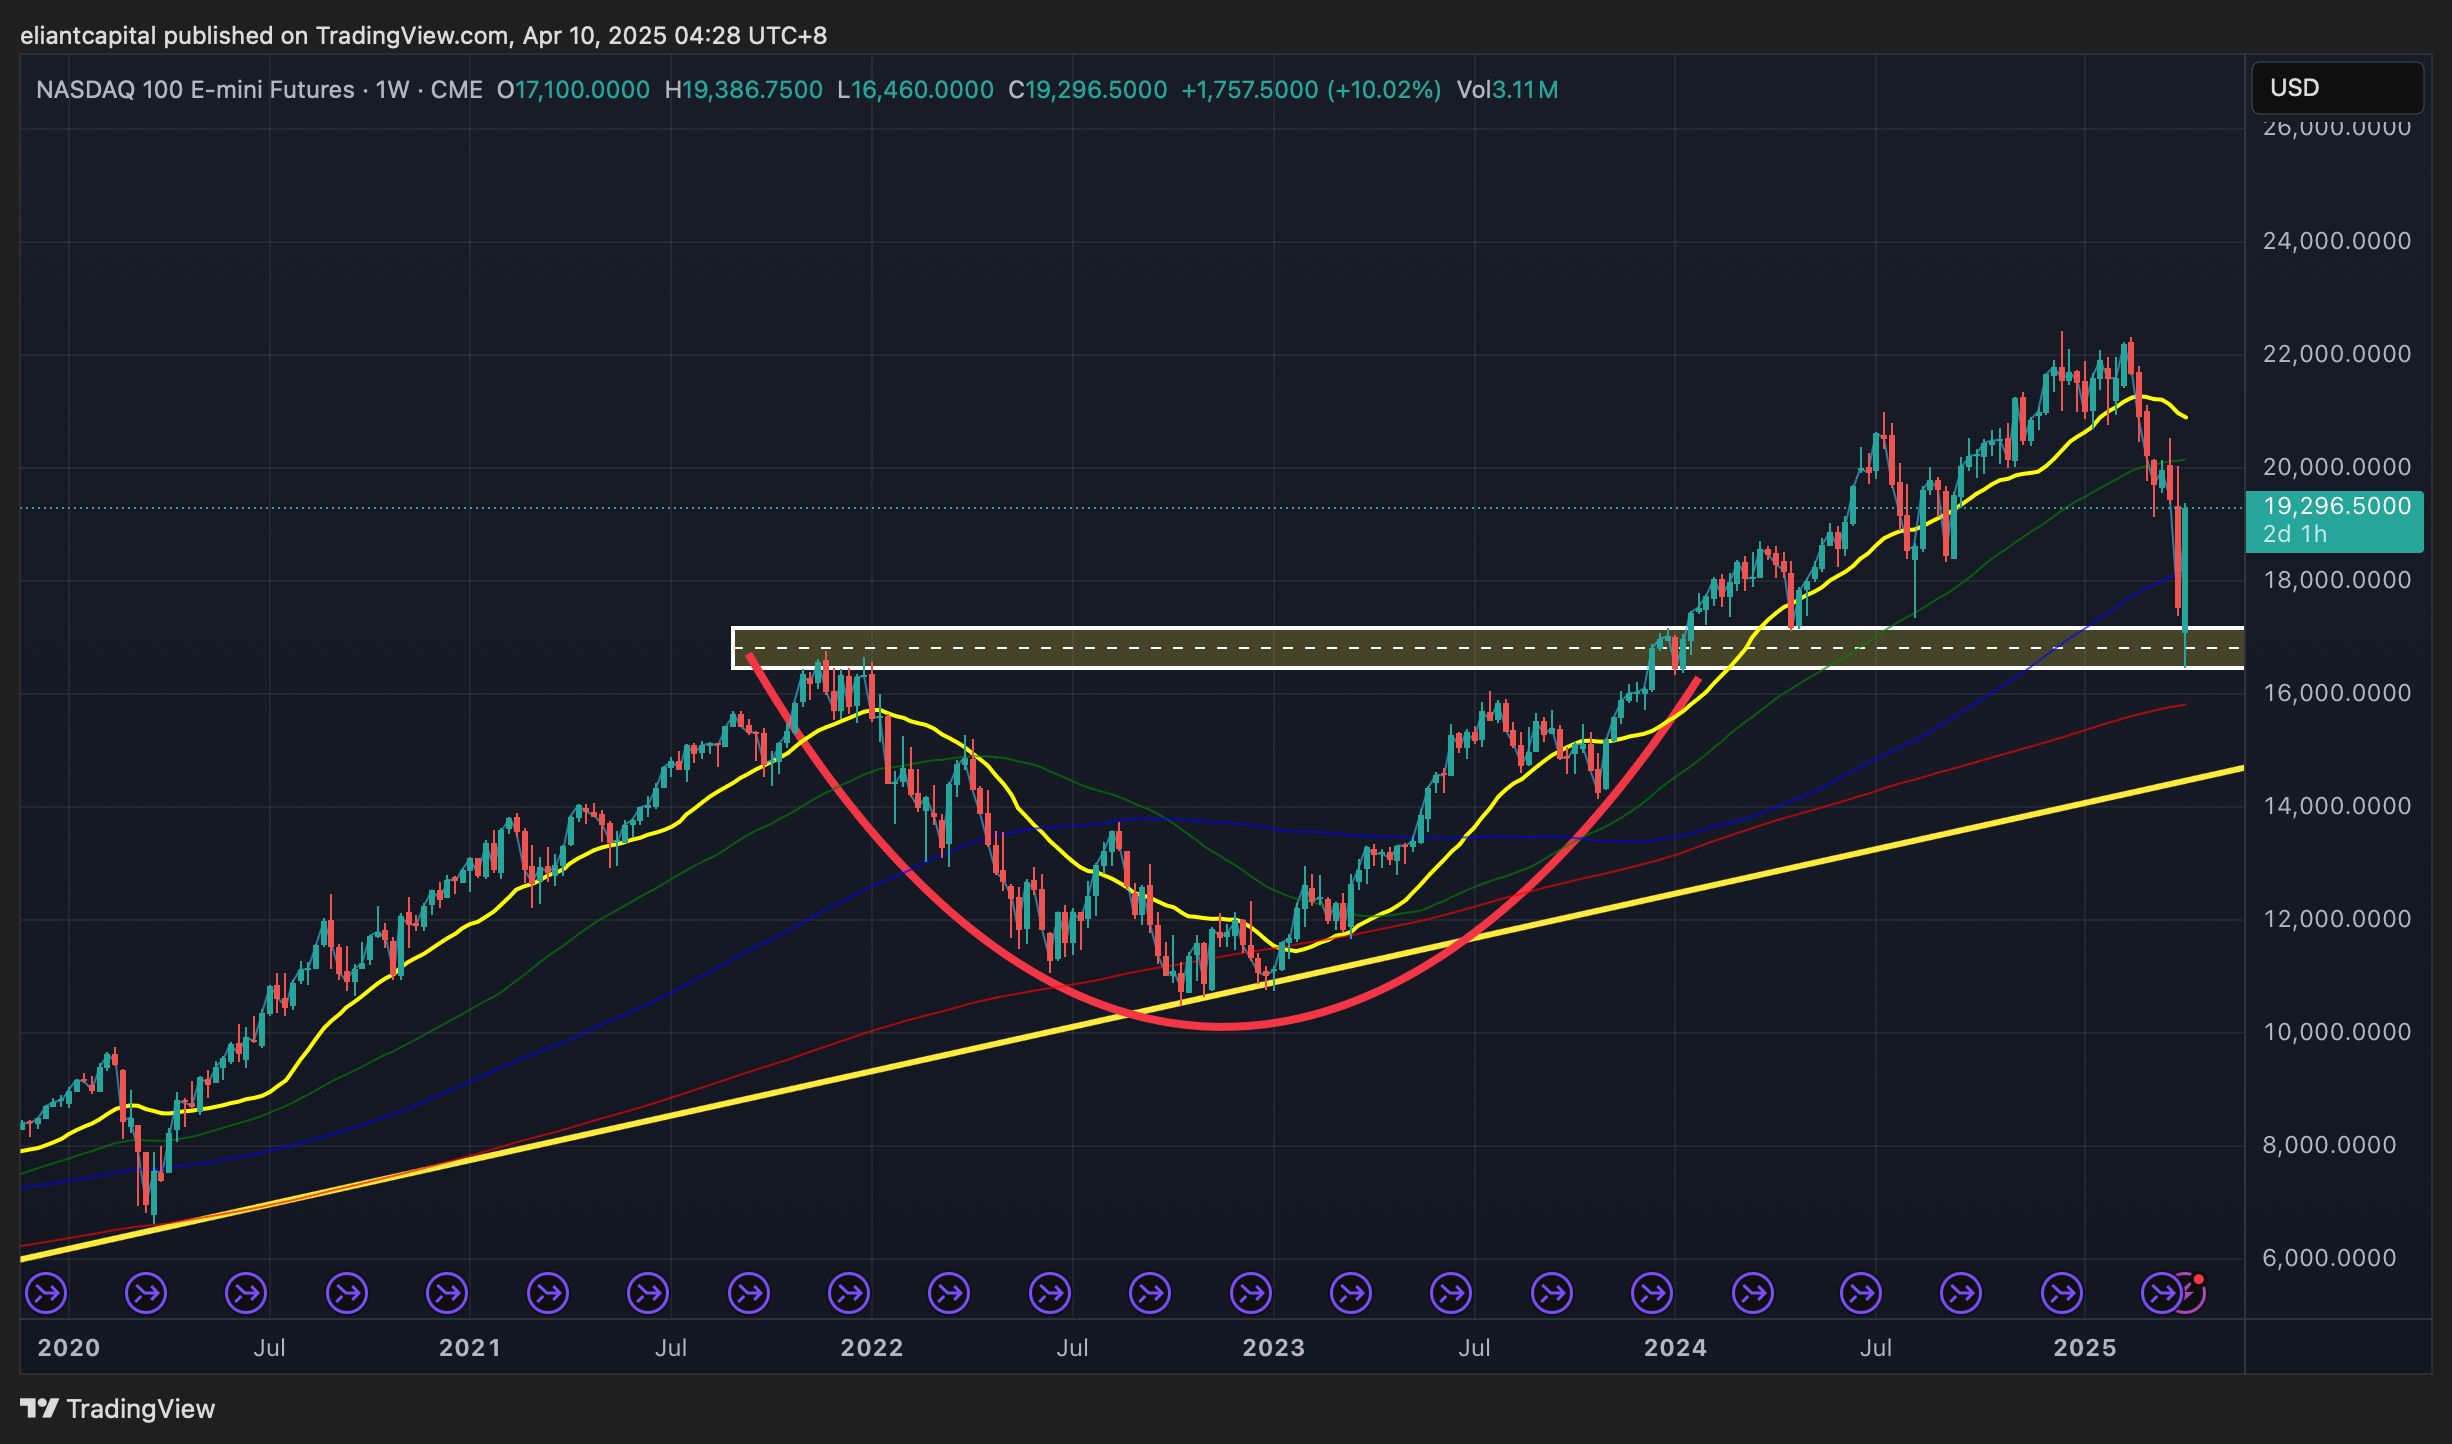Click the rollover icon nearest the 2023 label
This screenshot has height=1444, width=2452.
tap(1251, 1293)
